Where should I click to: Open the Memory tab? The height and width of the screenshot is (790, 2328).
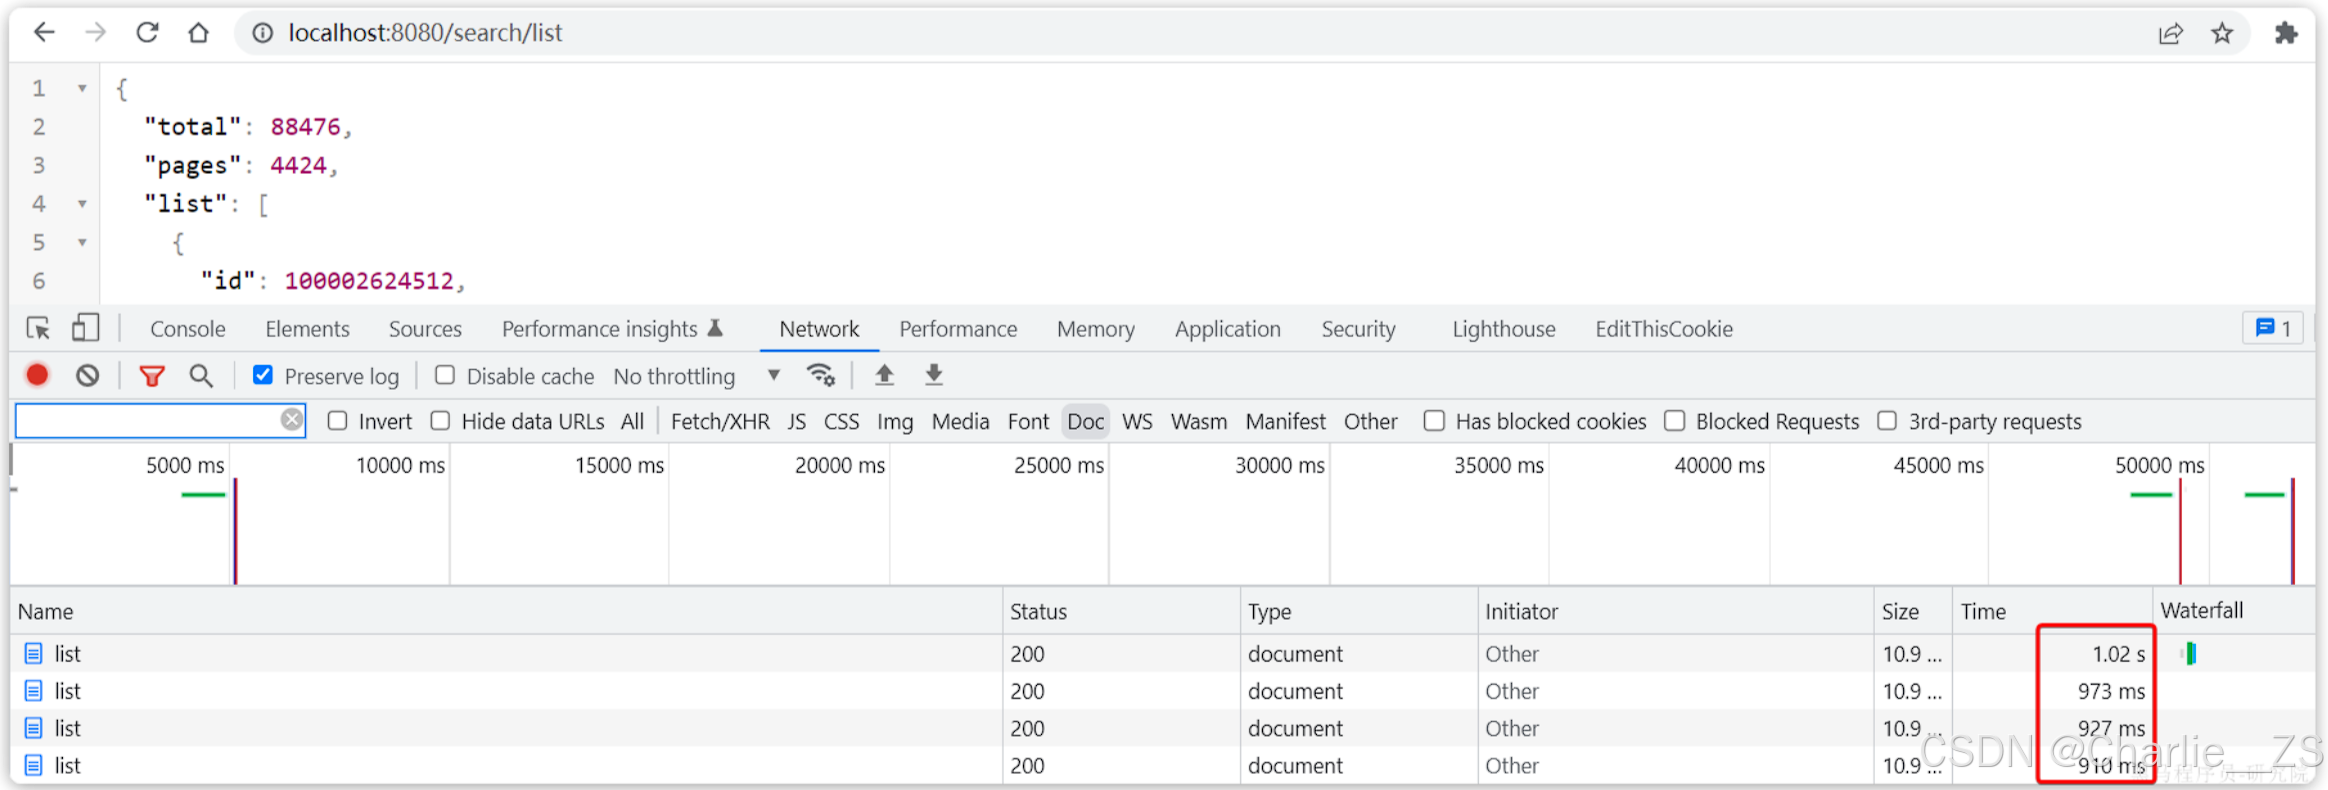[x=1096, y=329]
